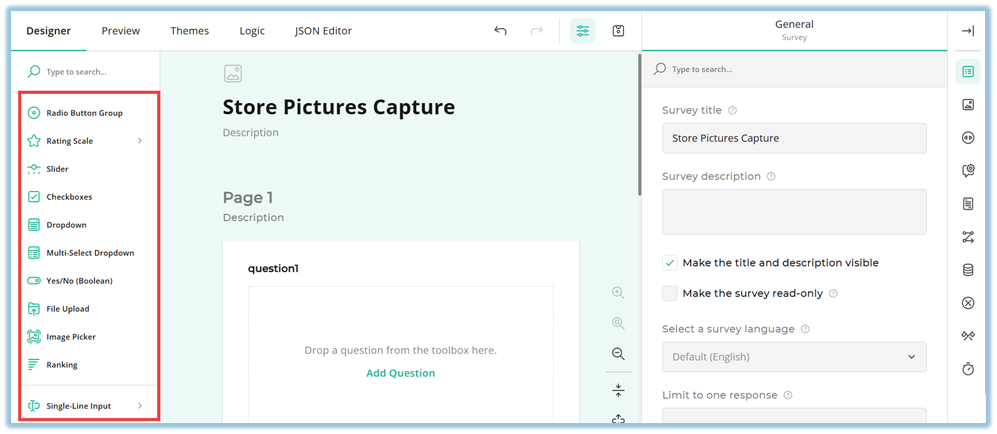Viewport: 997px width, 434px height.
Task: Expand Single-Line Input subtypes arrow
Action: 140,406
